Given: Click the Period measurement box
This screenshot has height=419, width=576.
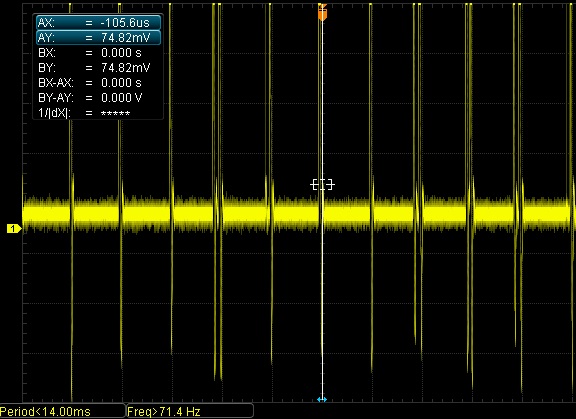Looking at the screenshot, I should pos(62,411).
